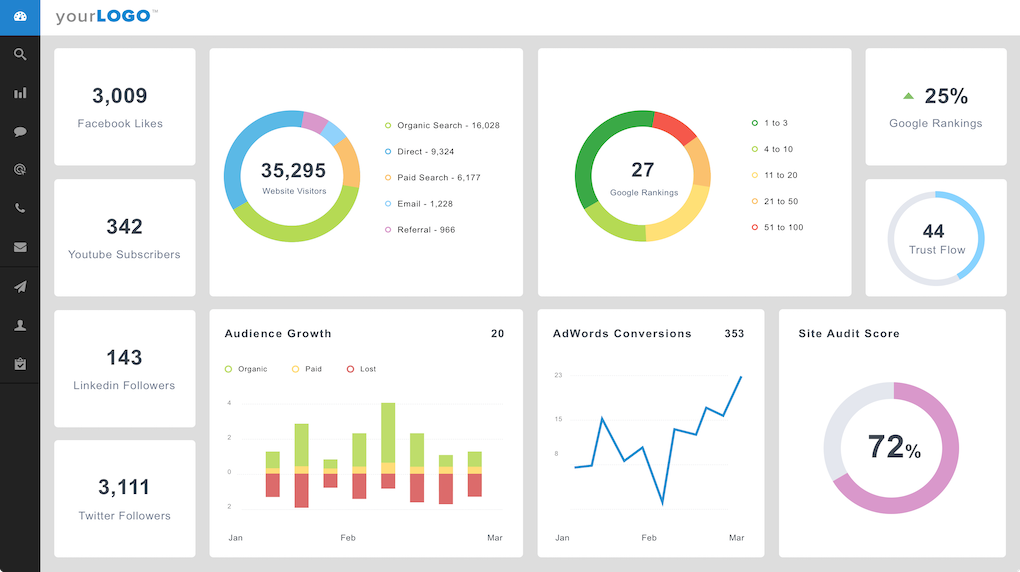Toggle the '1 to 3' rankings legend

(770, 123)
